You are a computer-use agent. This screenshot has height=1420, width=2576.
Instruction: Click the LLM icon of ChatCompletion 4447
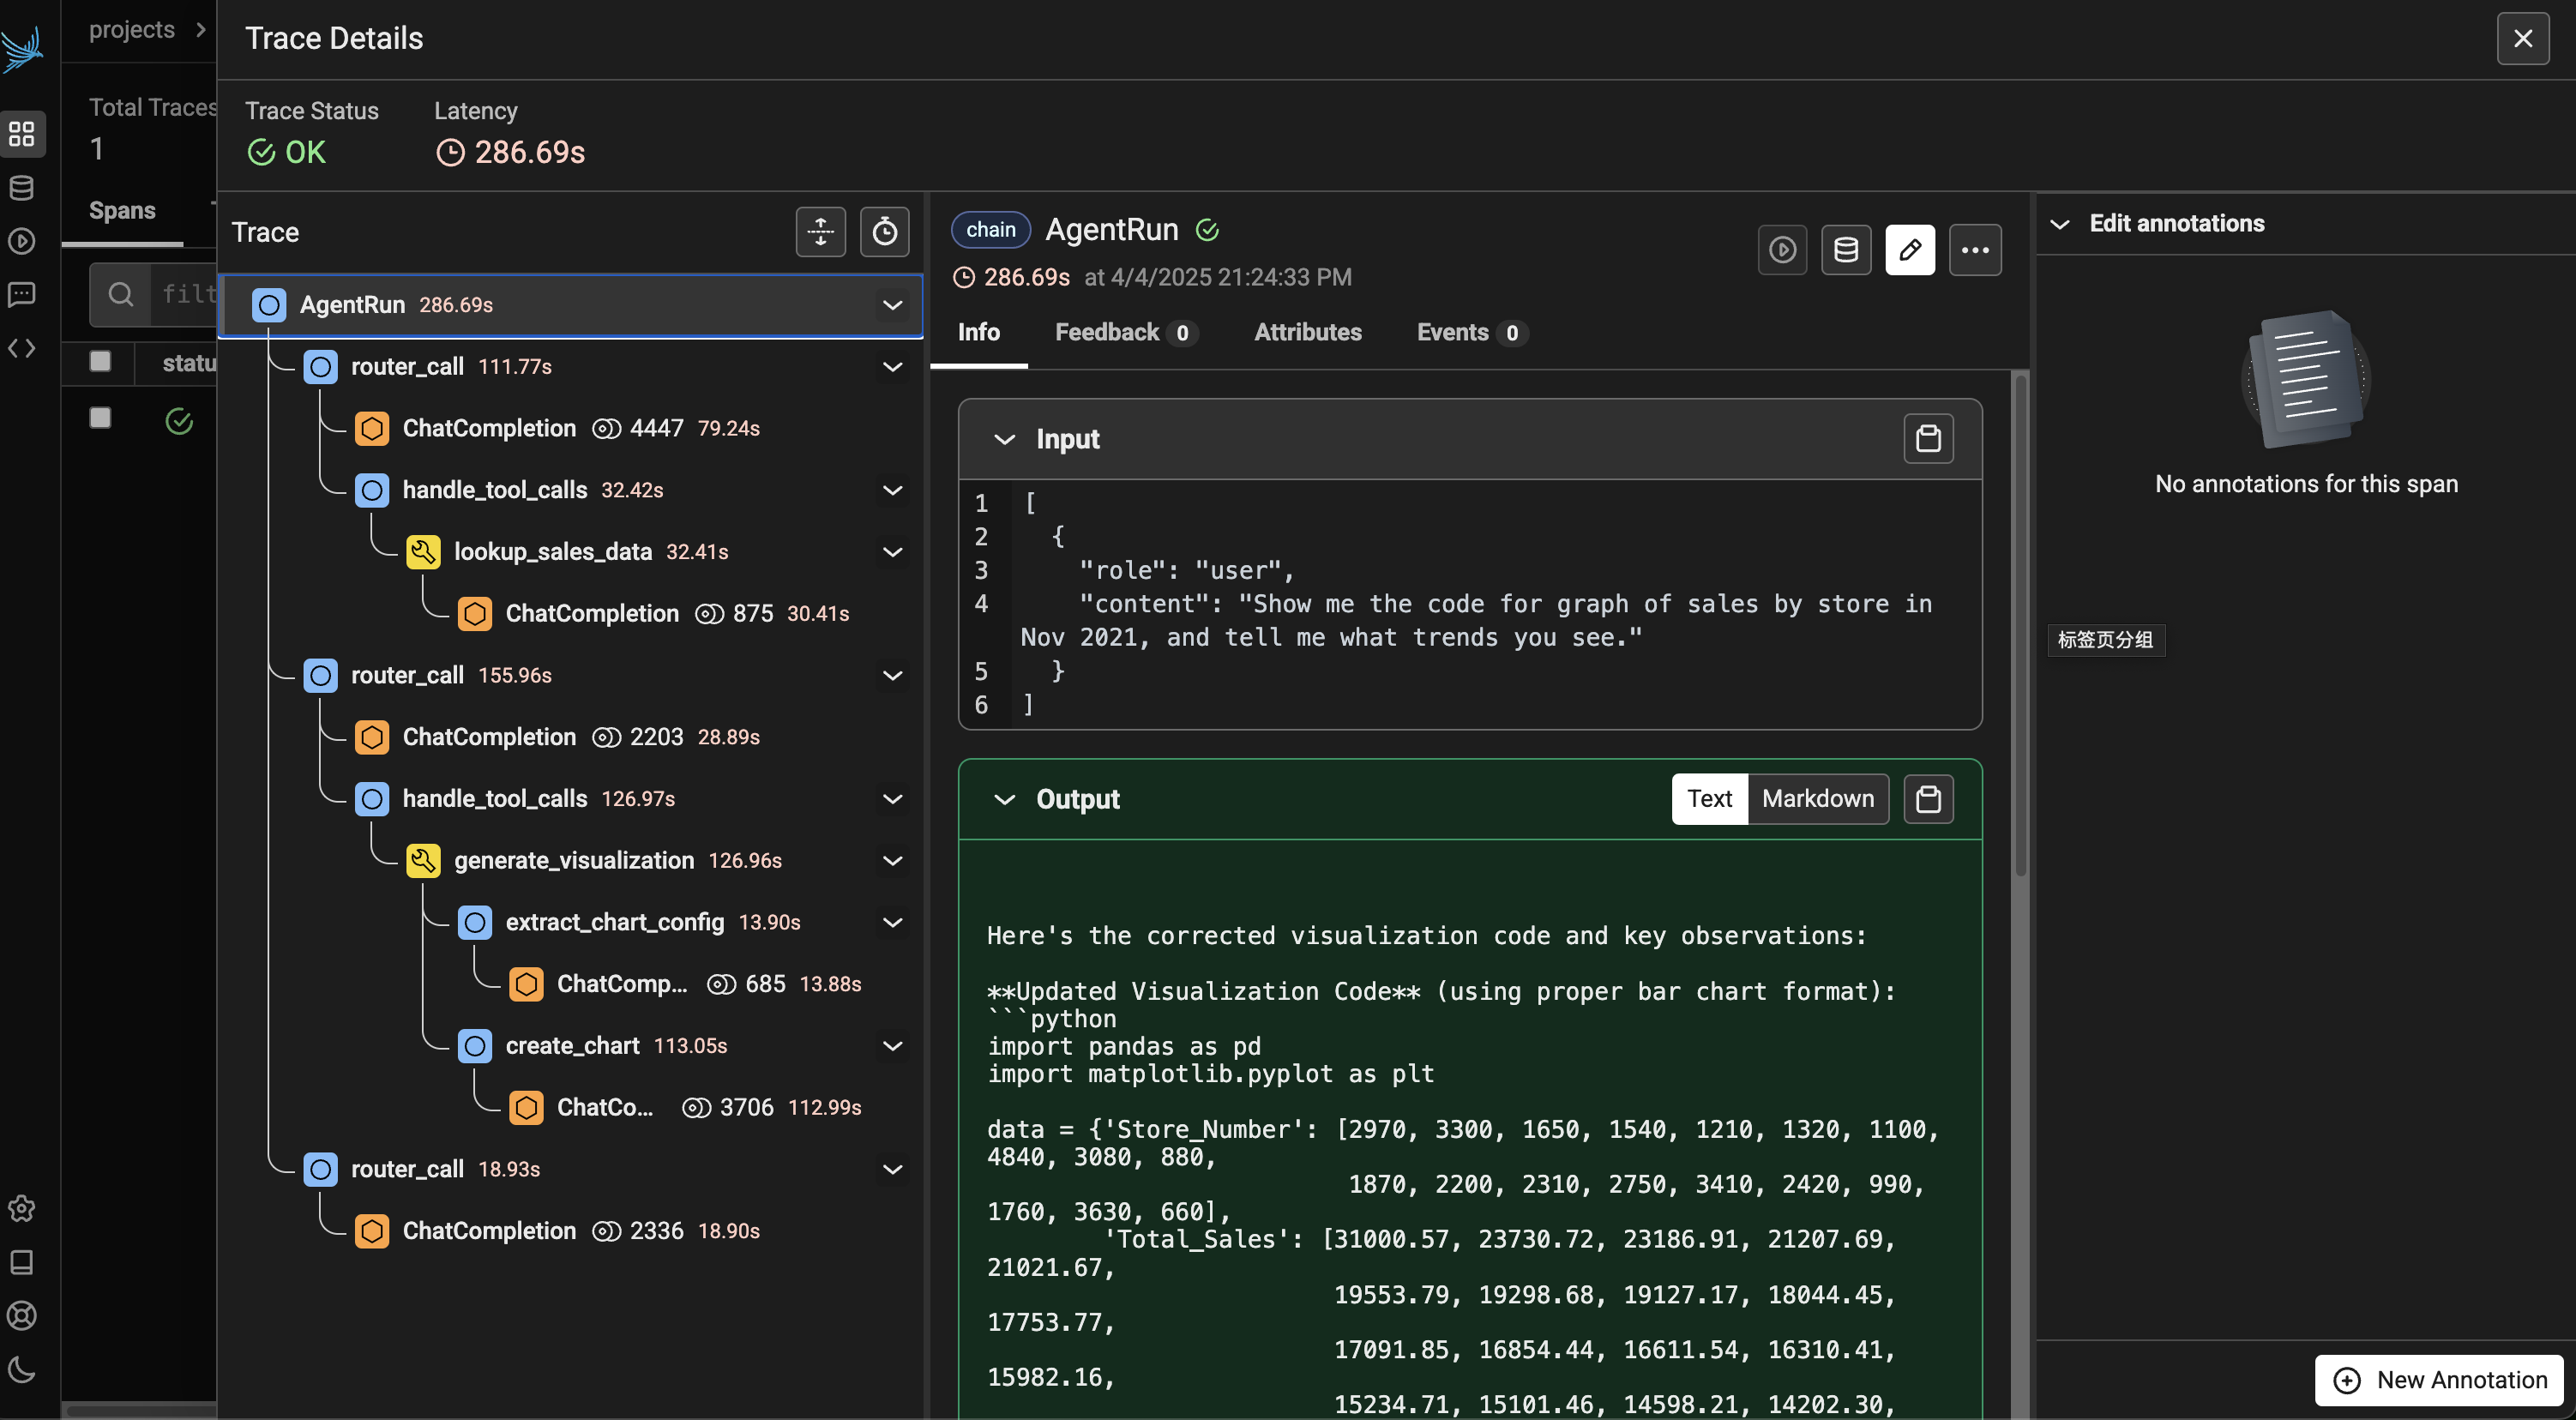(372, 429)
